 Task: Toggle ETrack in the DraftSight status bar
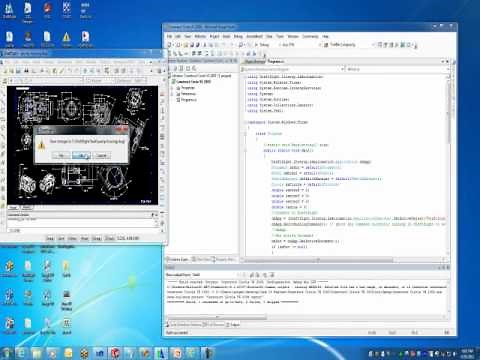pyautogui.click(x=109, y=238)
